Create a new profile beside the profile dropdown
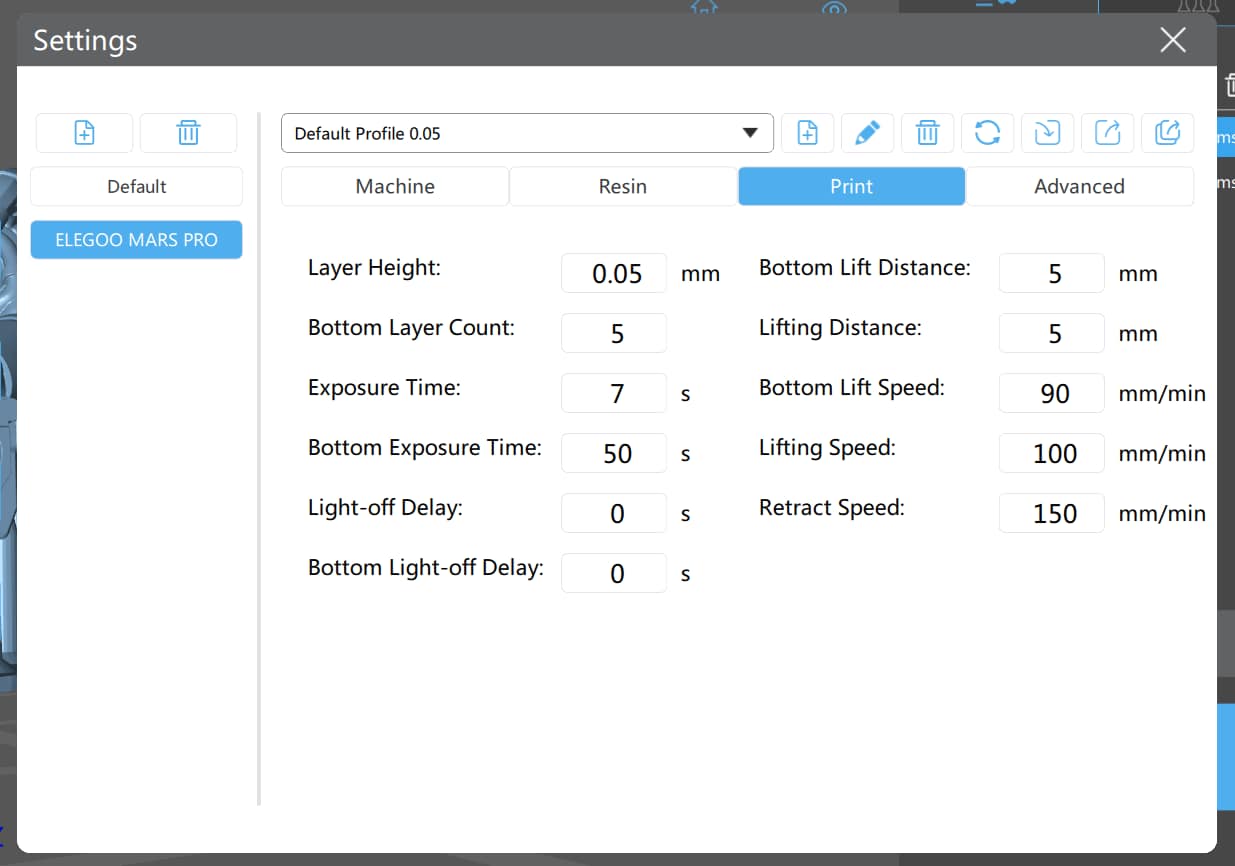This screenshot has height=866, width=1235. [807, 133]
